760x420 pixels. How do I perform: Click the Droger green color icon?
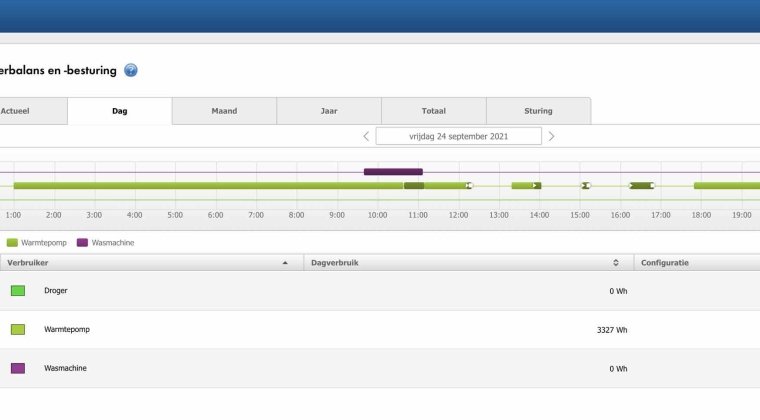(18, 290)
